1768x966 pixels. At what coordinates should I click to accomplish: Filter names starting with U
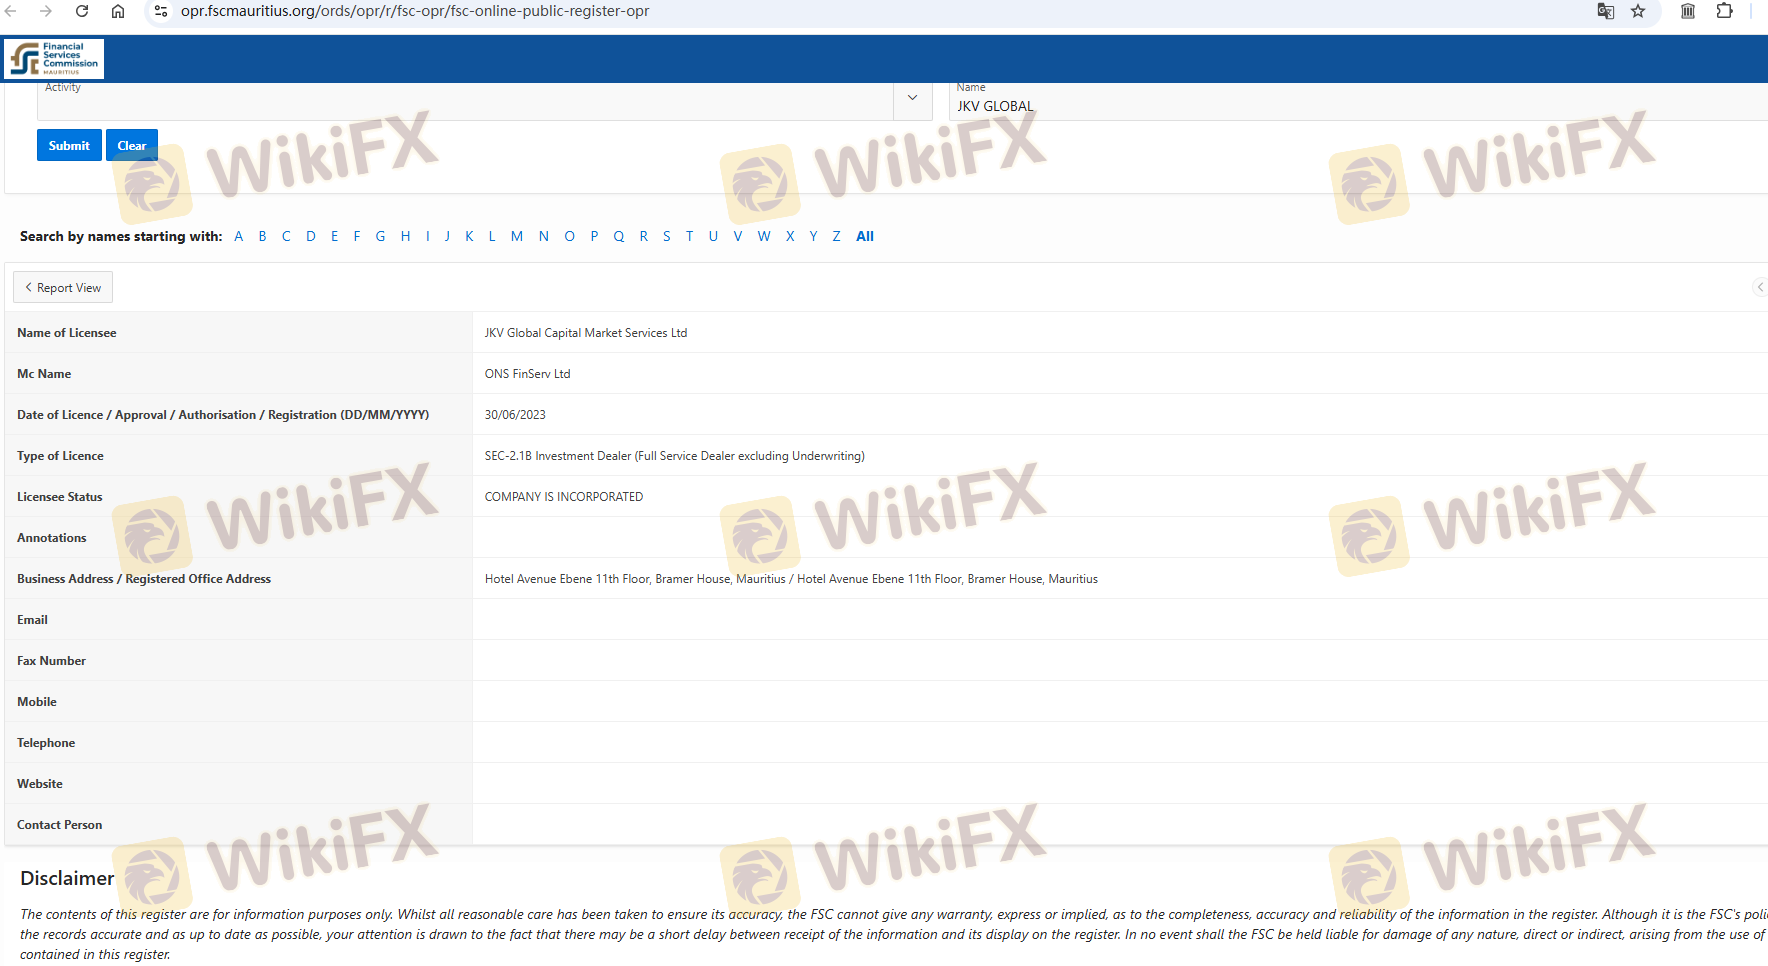[713, 236]
